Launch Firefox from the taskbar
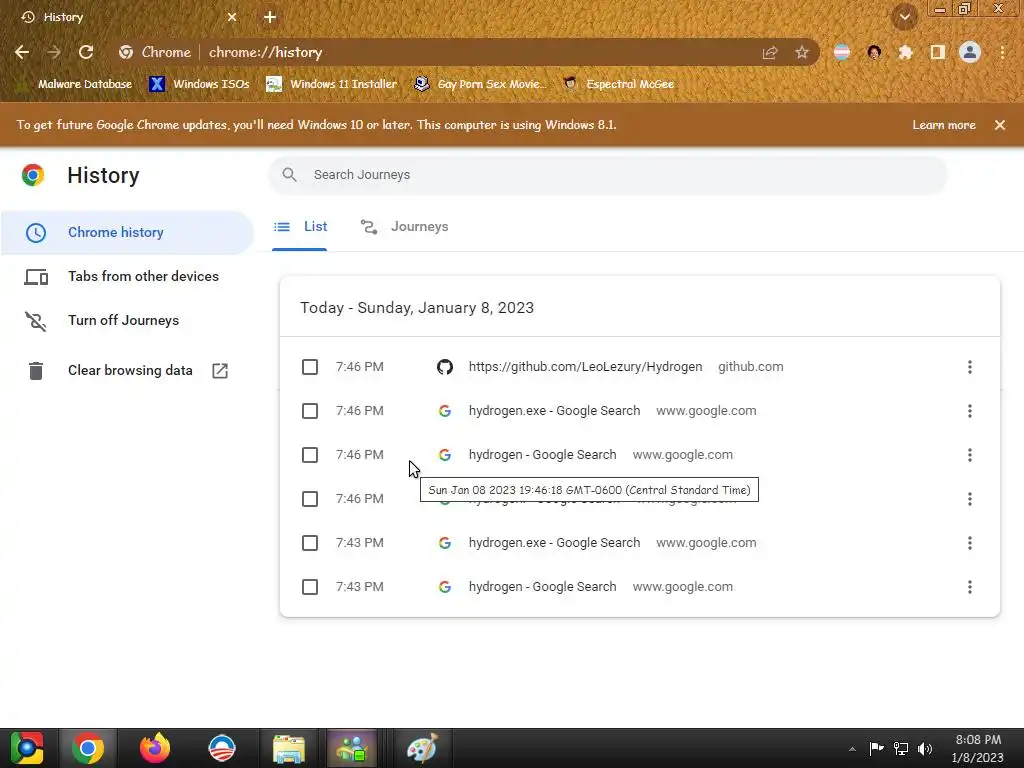Screen dimensions: 1024x768 click(155, 748)
